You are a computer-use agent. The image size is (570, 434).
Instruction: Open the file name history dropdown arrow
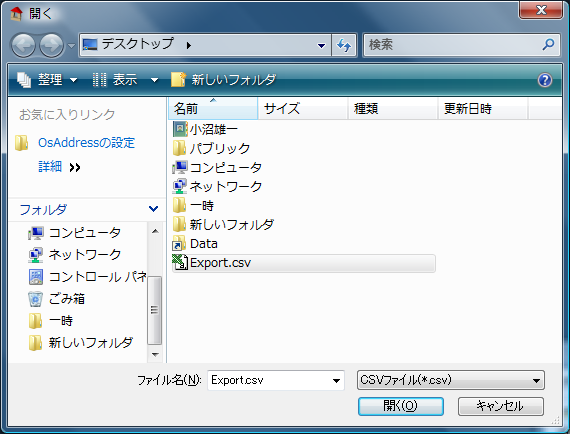[336, 381]
